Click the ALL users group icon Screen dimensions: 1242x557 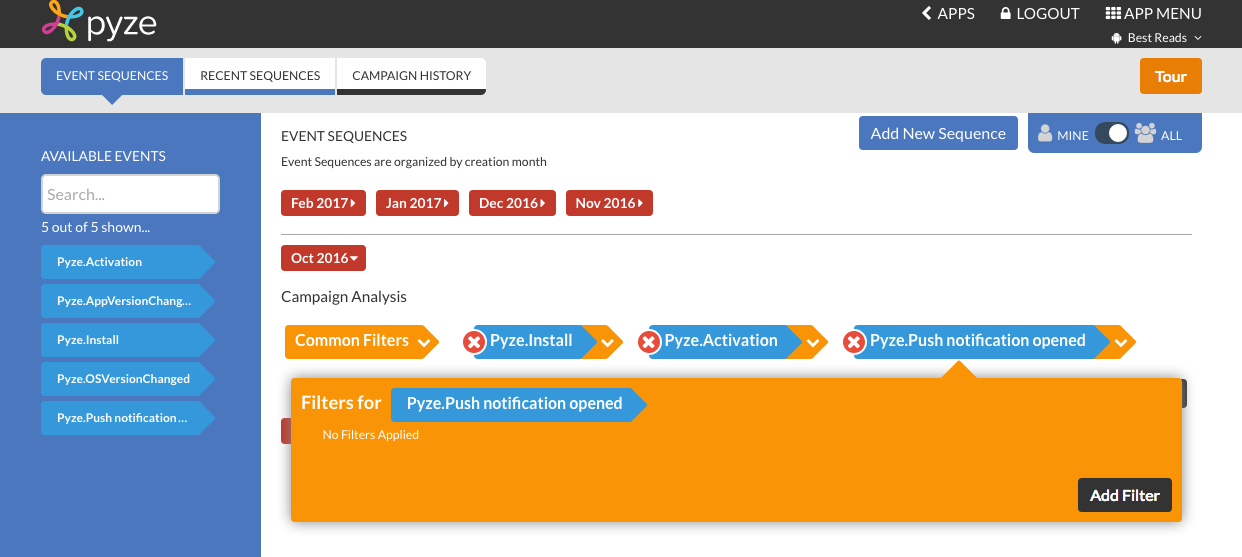pos(1146,133)
